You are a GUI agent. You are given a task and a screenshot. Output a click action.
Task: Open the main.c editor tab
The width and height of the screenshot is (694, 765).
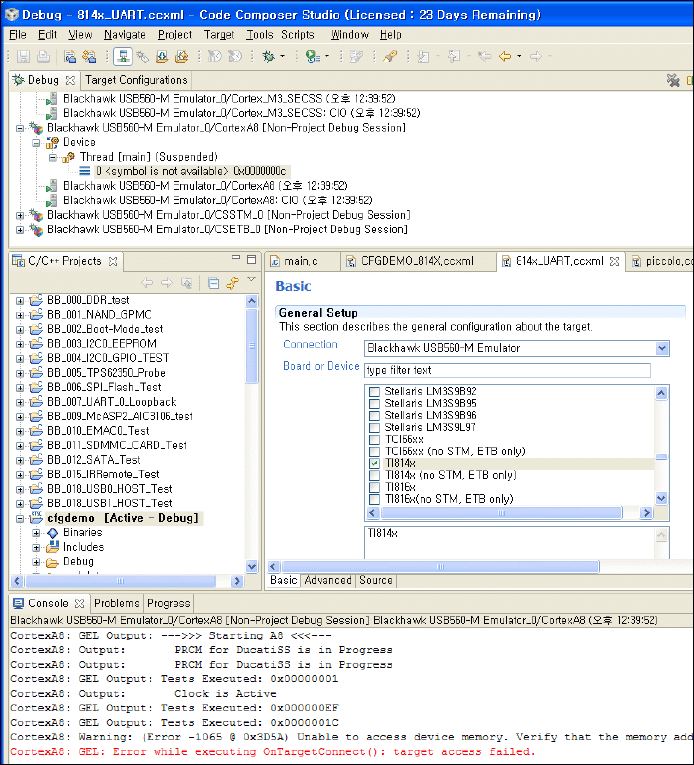(301, 262)
